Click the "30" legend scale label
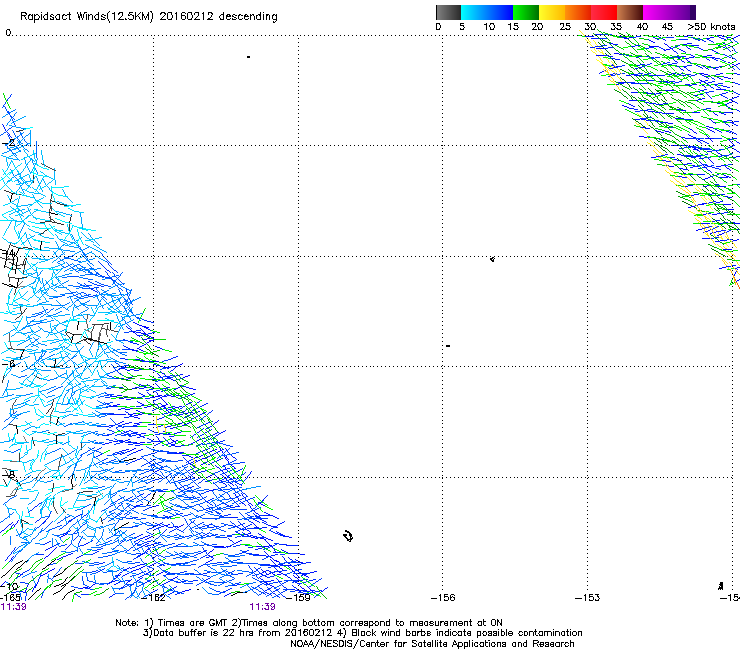740x650 pixels. tap(590, 26)
